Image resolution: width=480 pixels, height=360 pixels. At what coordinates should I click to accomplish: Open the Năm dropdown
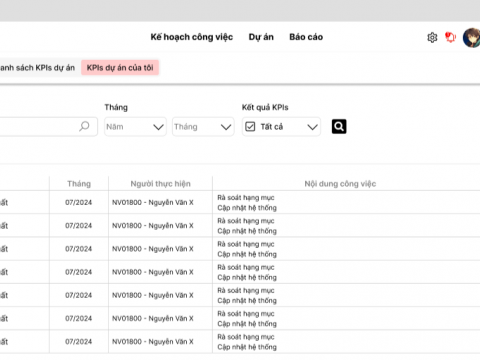pyautogui.click(x=135, y=126)
